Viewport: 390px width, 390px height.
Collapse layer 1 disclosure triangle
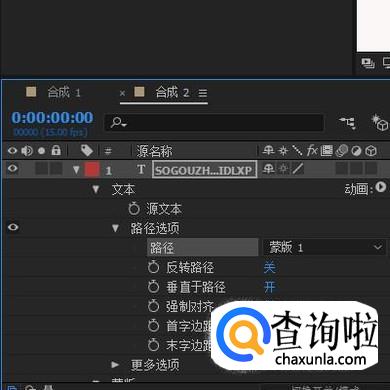[76, 170]
